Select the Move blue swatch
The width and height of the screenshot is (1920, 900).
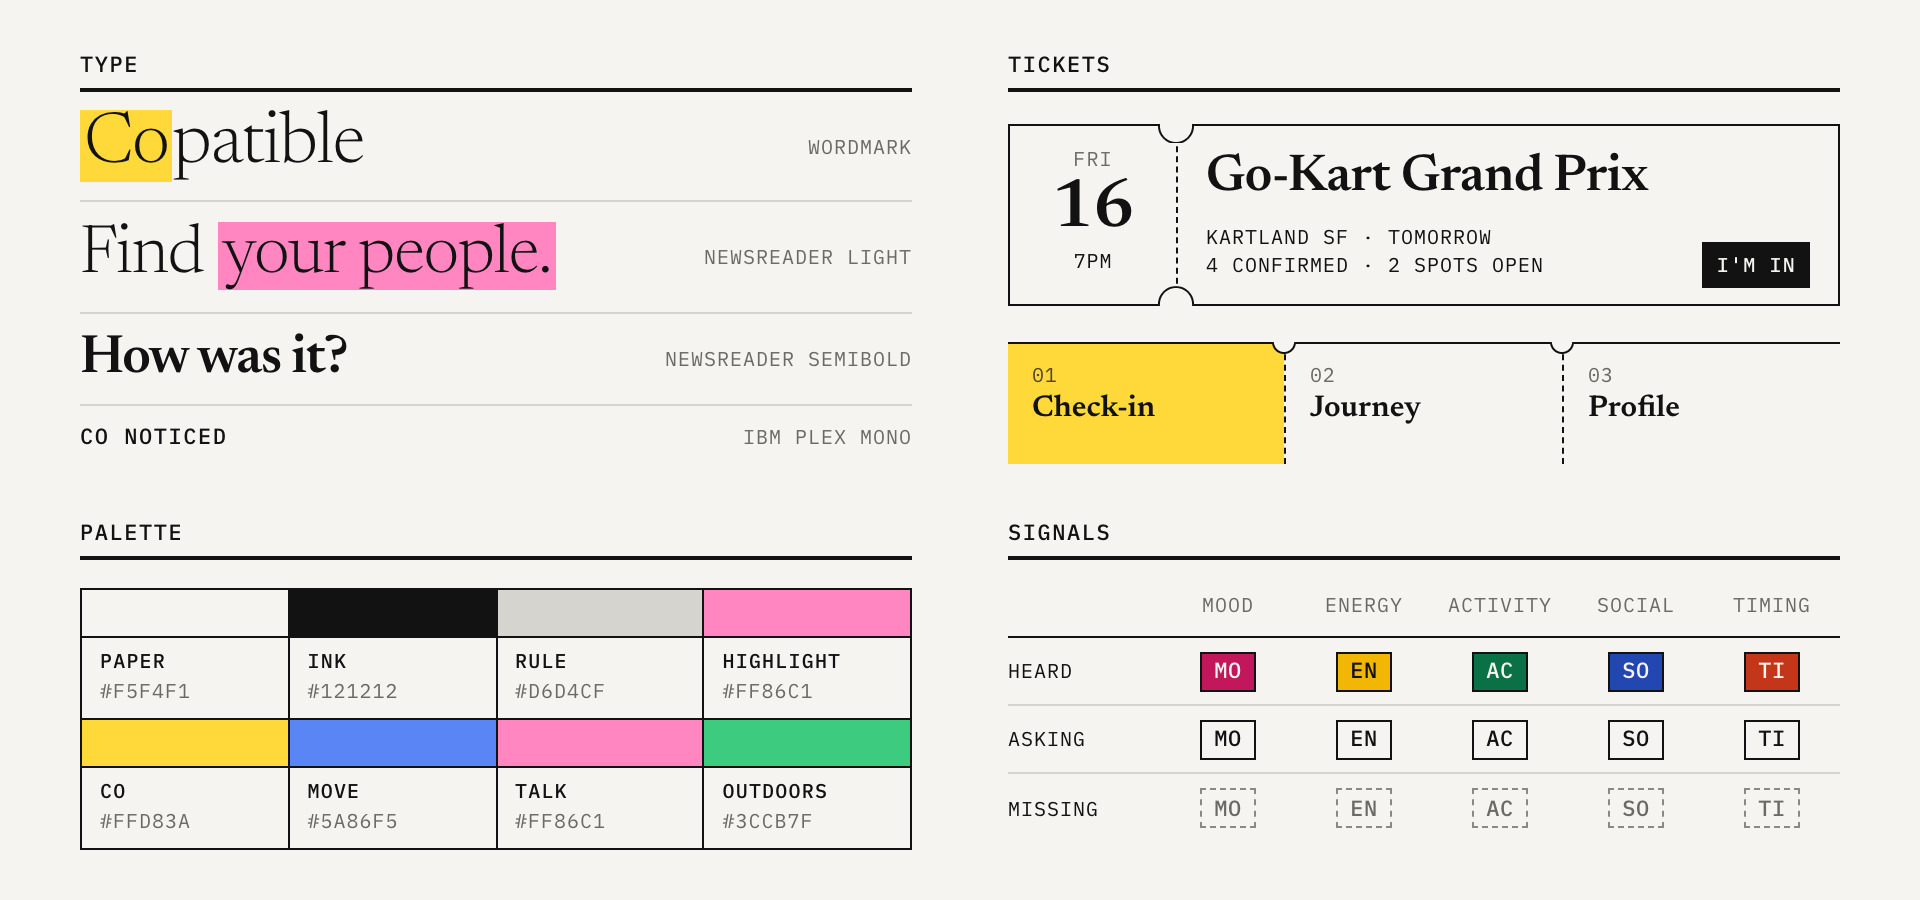(393, 743)
